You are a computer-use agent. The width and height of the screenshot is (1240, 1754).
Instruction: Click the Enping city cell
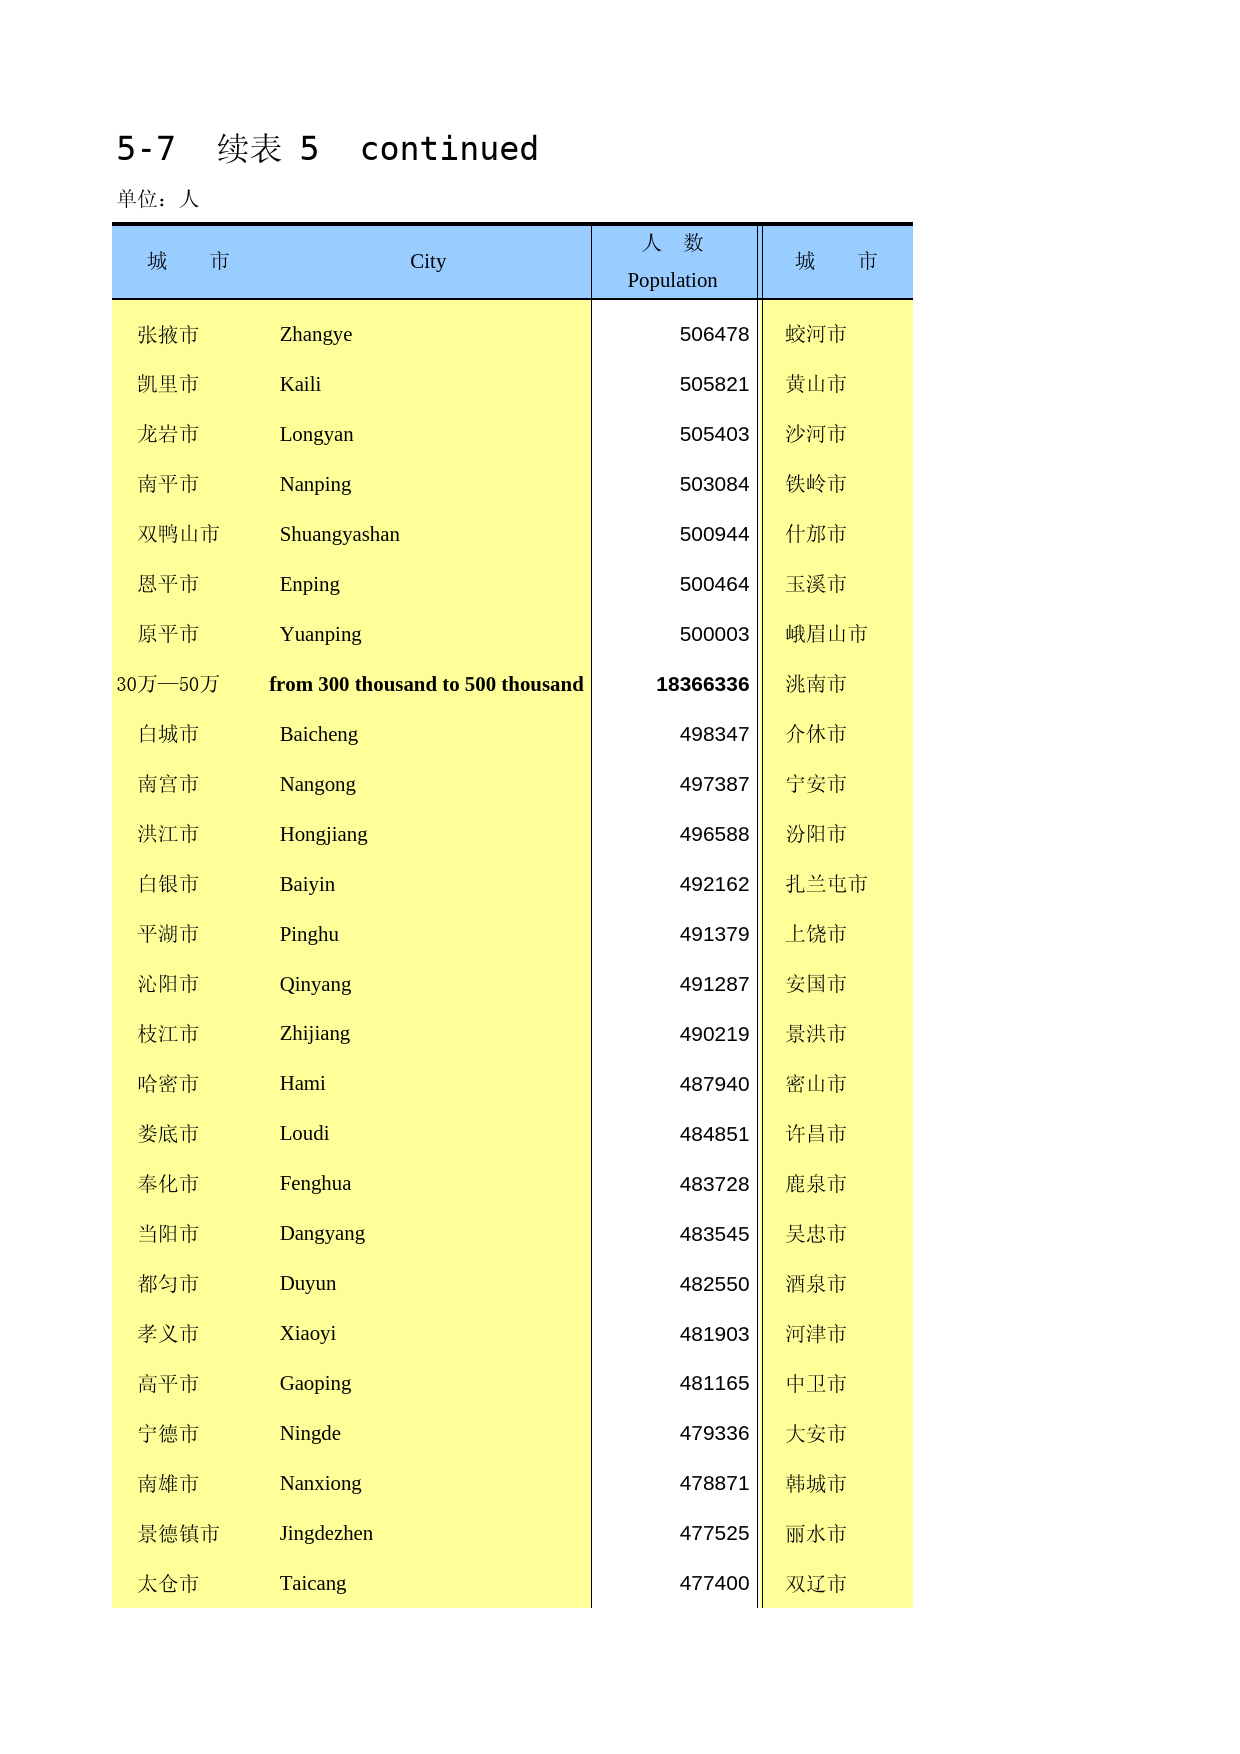309,584
